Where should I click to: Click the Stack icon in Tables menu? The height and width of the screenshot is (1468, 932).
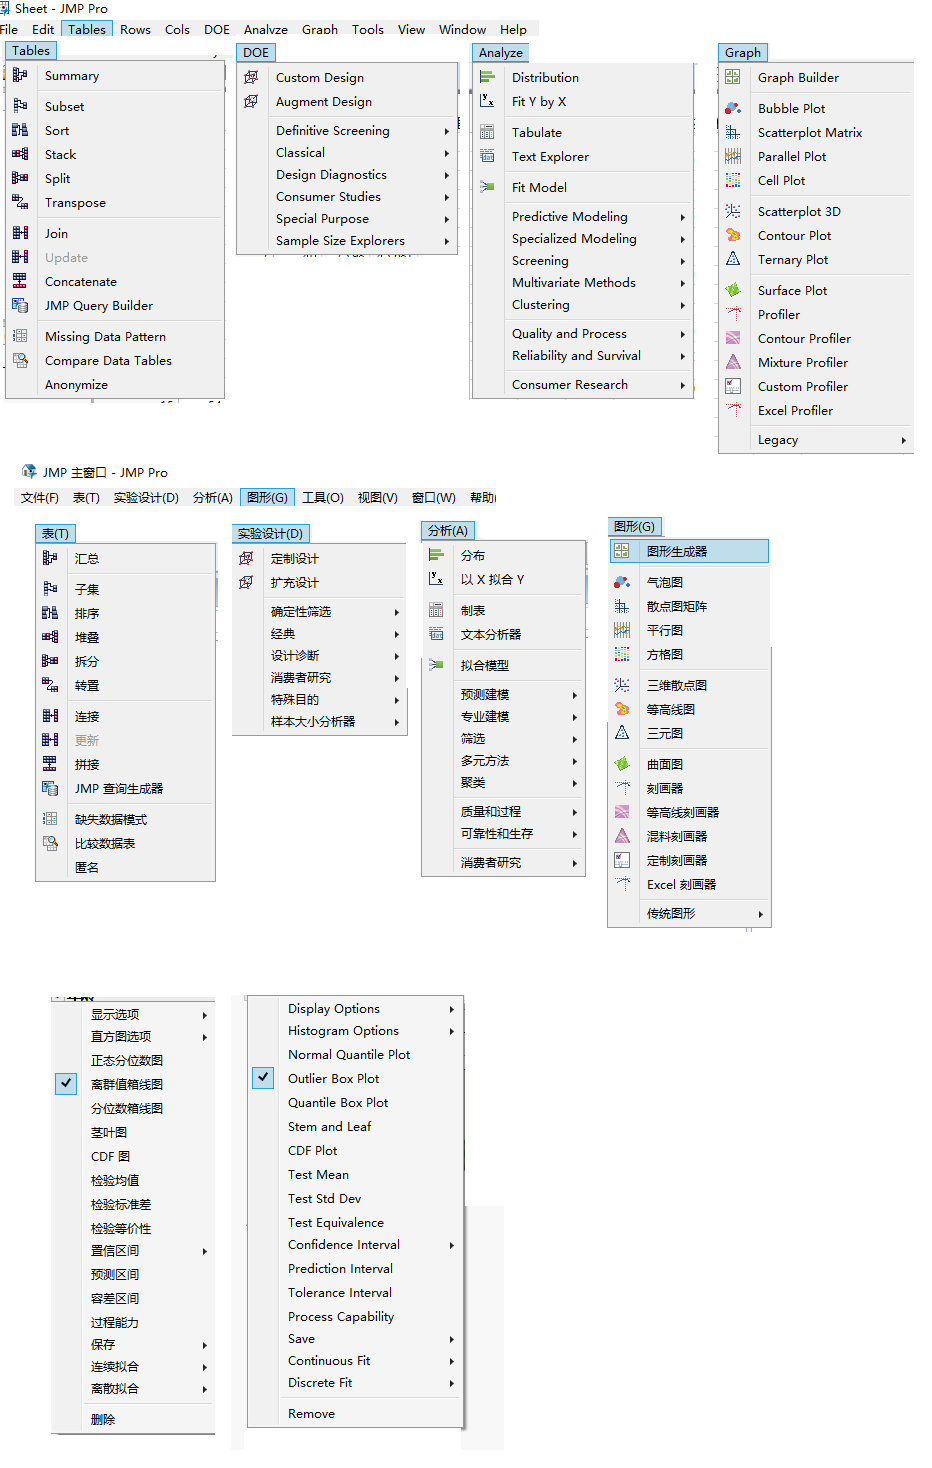pyautogui.click(x=20, y=154)
